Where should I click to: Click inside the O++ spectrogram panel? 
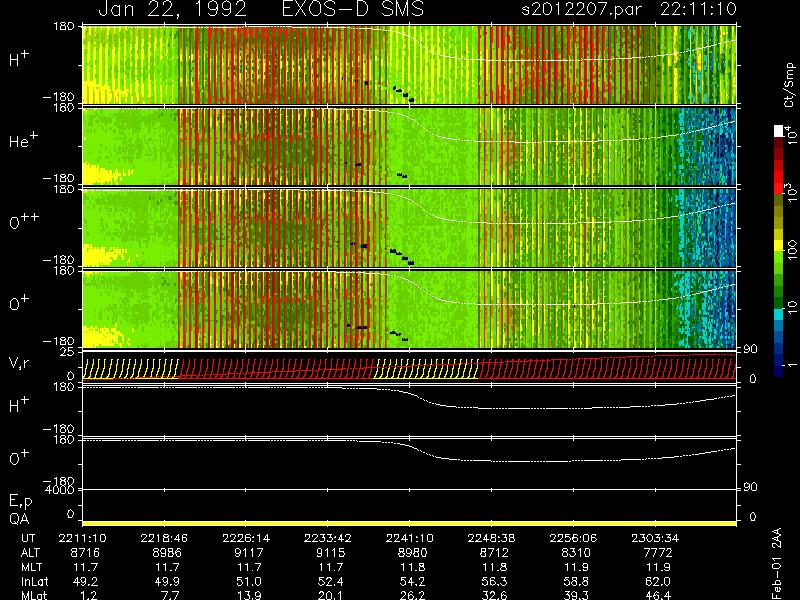409,228
